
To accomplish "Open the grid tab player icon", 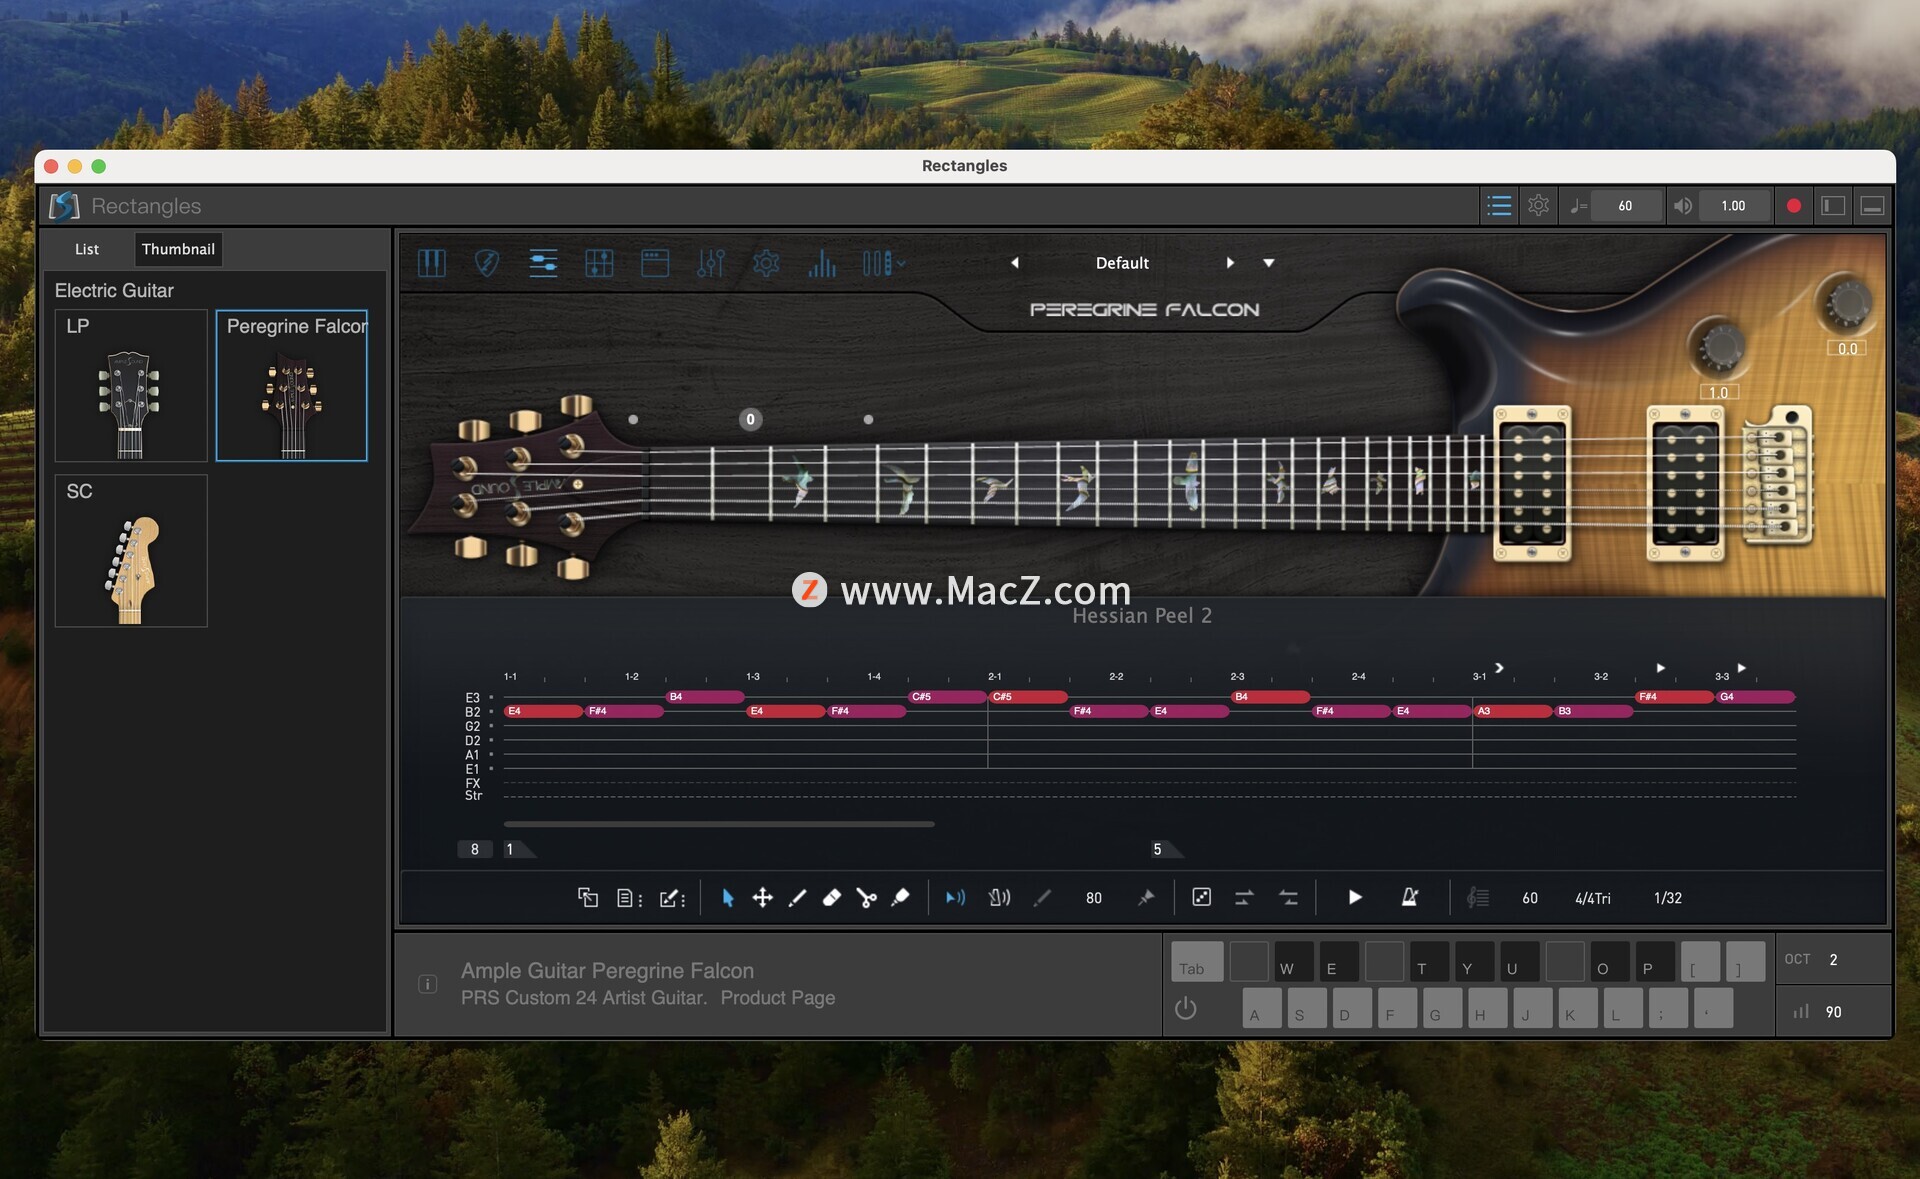I will pyautogui.click(x=599, y=263).
